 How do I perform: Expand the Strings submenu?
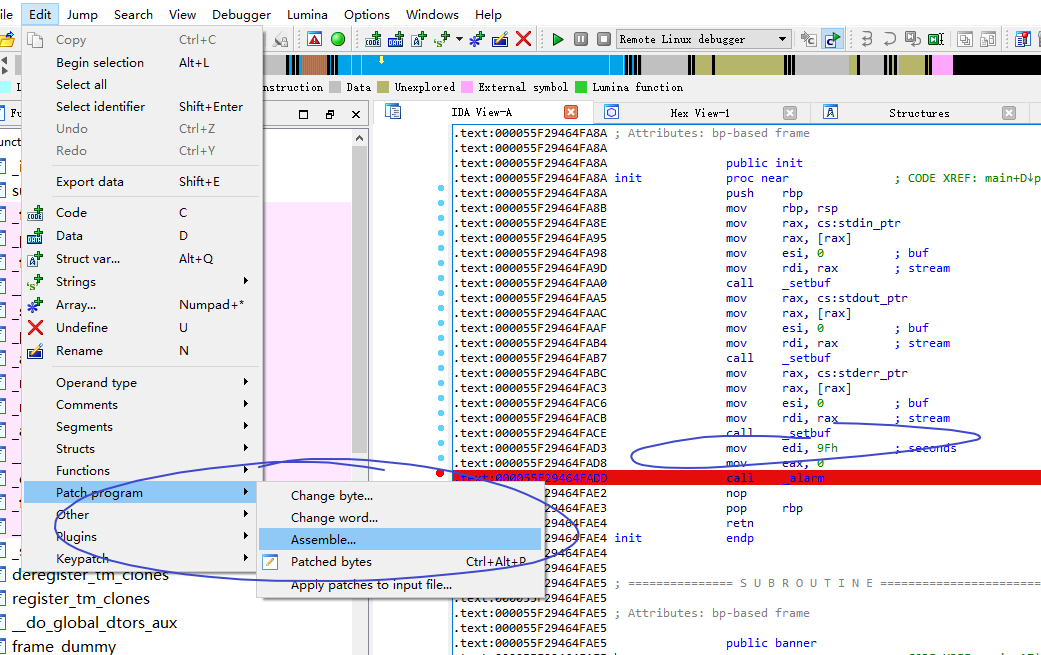click(x=142, y=281)
